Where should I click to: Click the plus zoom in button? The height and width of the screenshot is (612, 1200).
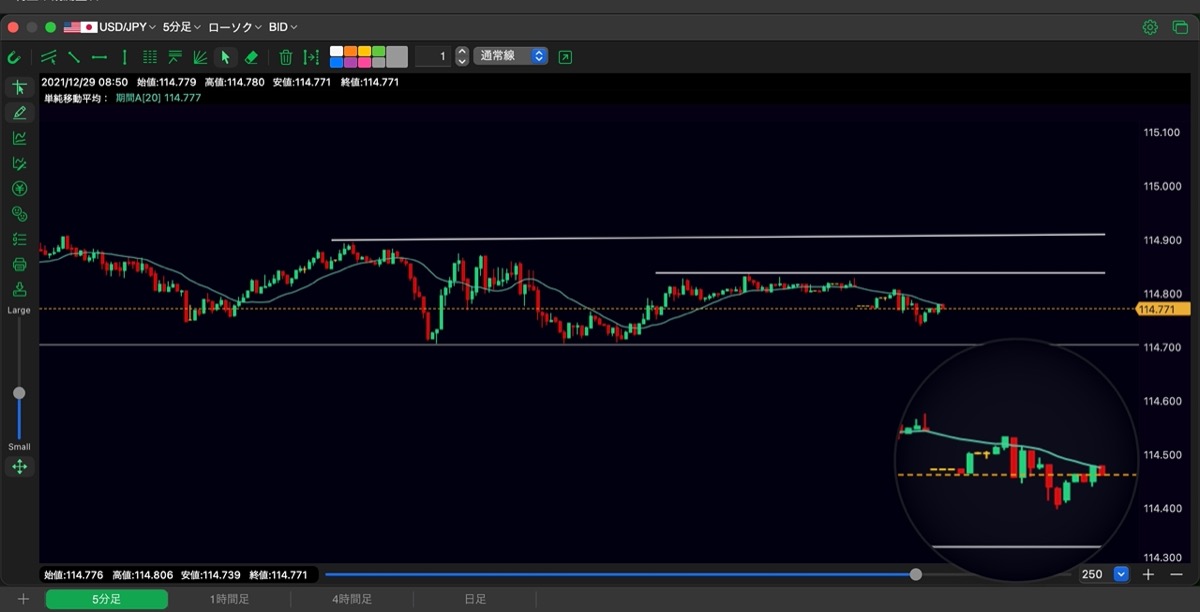point(1149,574)
